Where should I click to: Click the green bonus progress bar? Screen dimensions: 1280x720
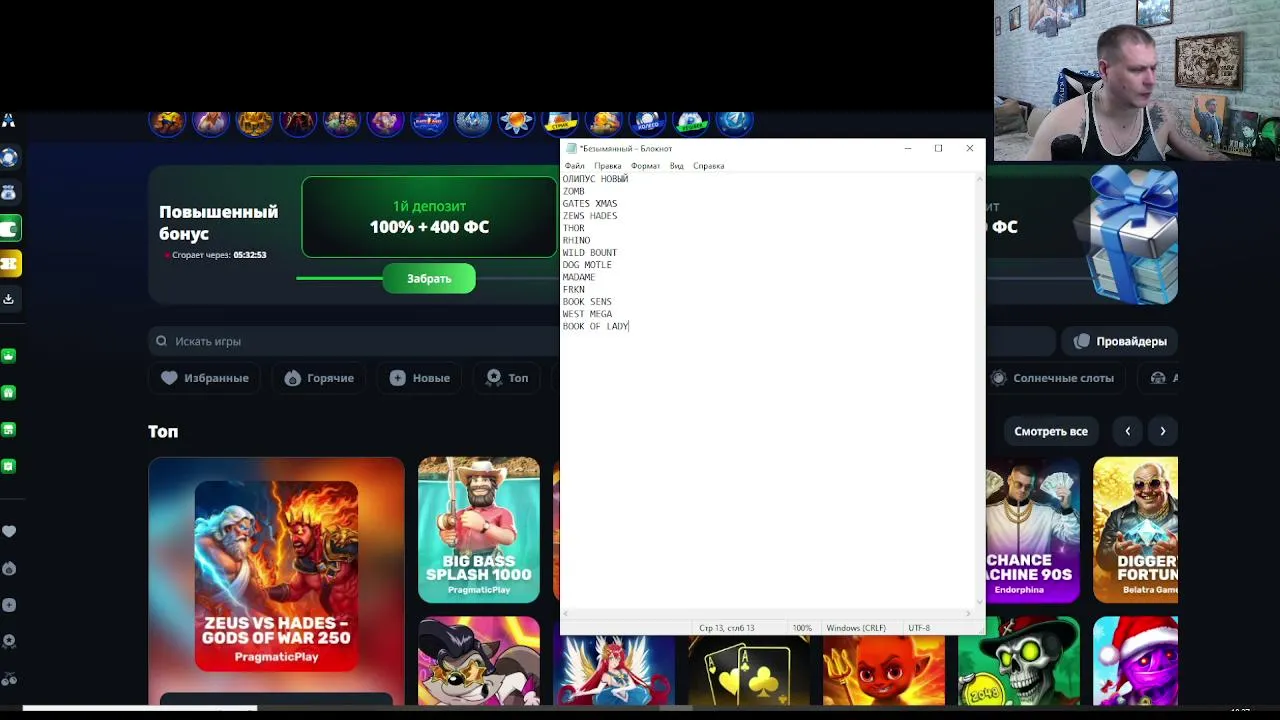[x=340, y=278]
